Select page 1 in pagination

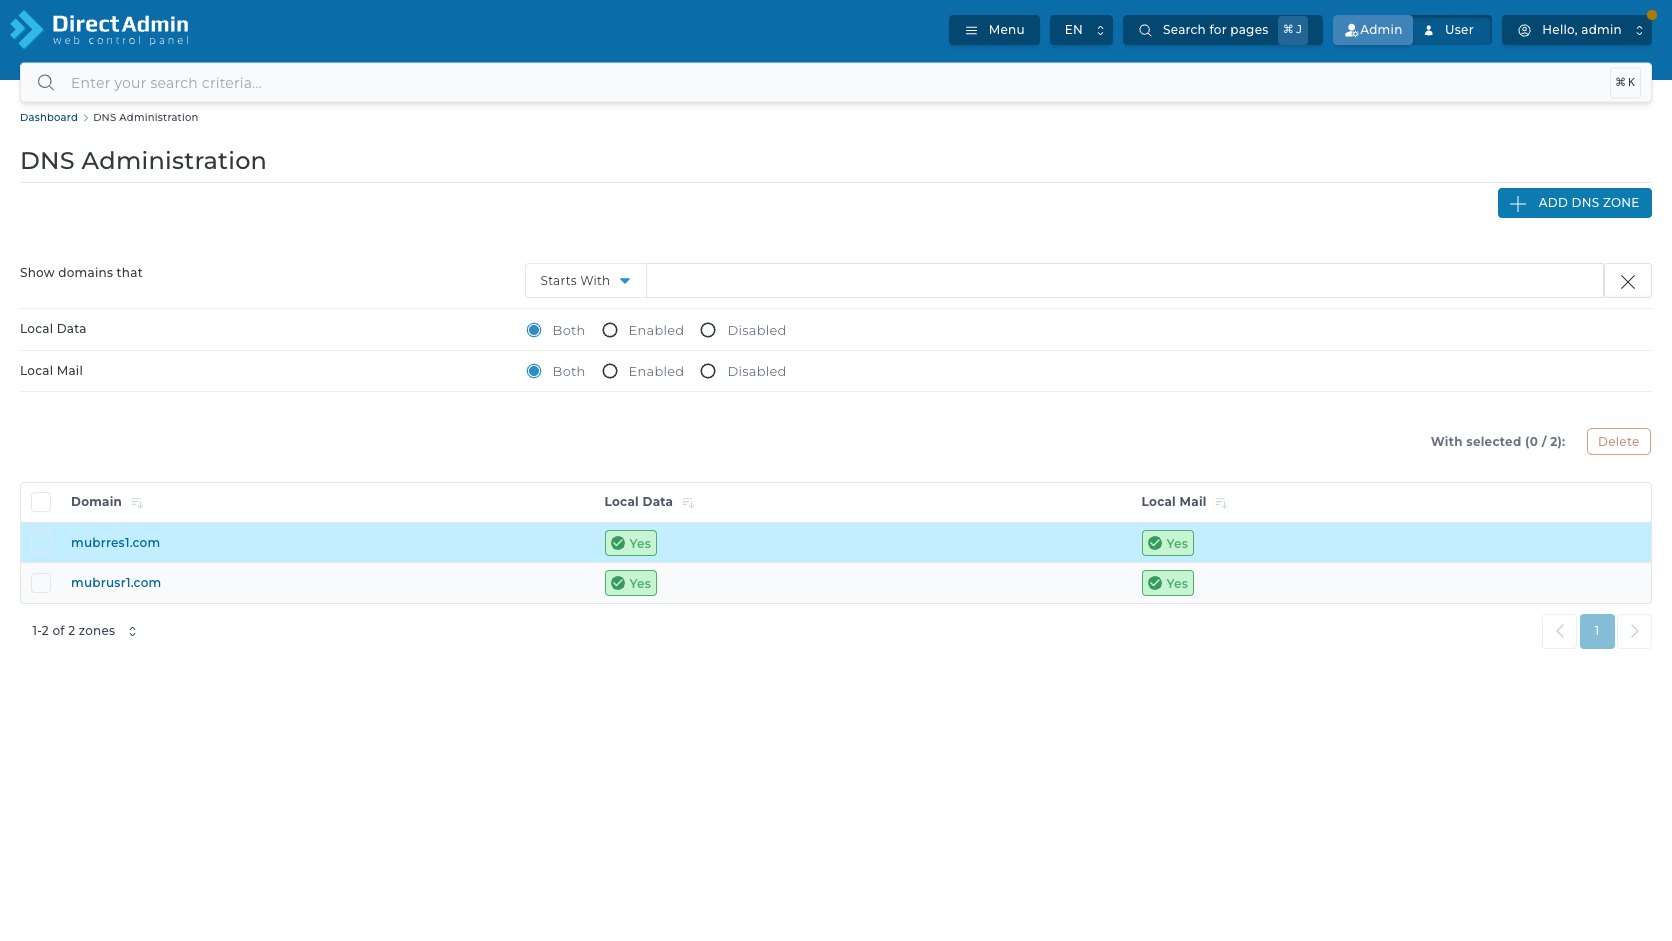[1597, 631]
